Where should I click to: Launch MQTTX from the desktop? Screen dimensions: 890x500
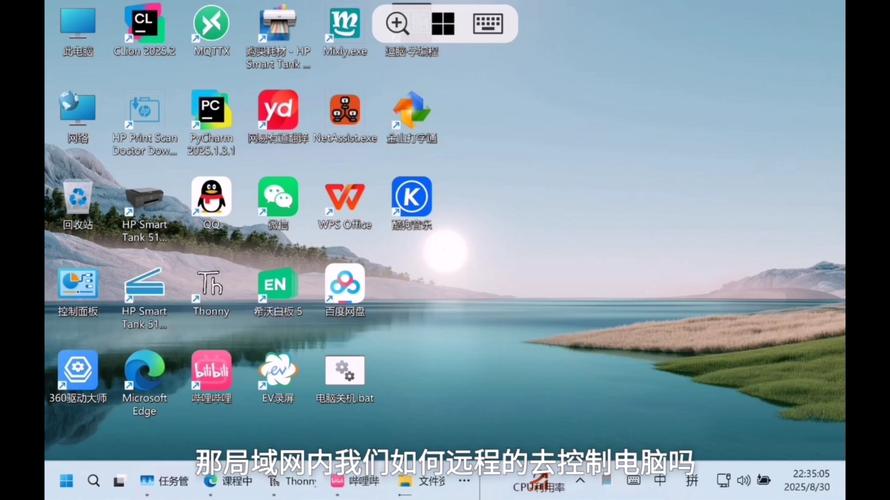pos(211,24)
